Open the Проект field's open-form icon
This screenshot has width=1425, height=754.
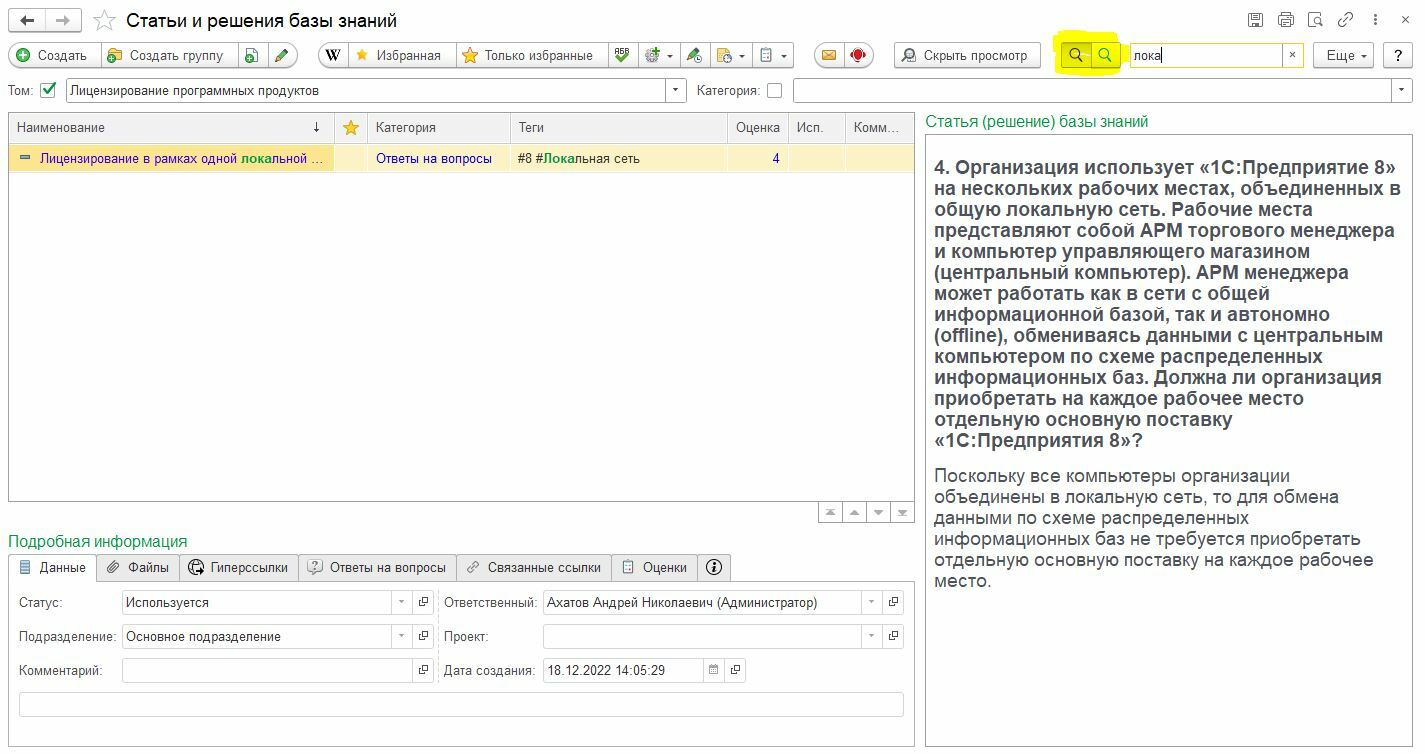click(893, 636)
